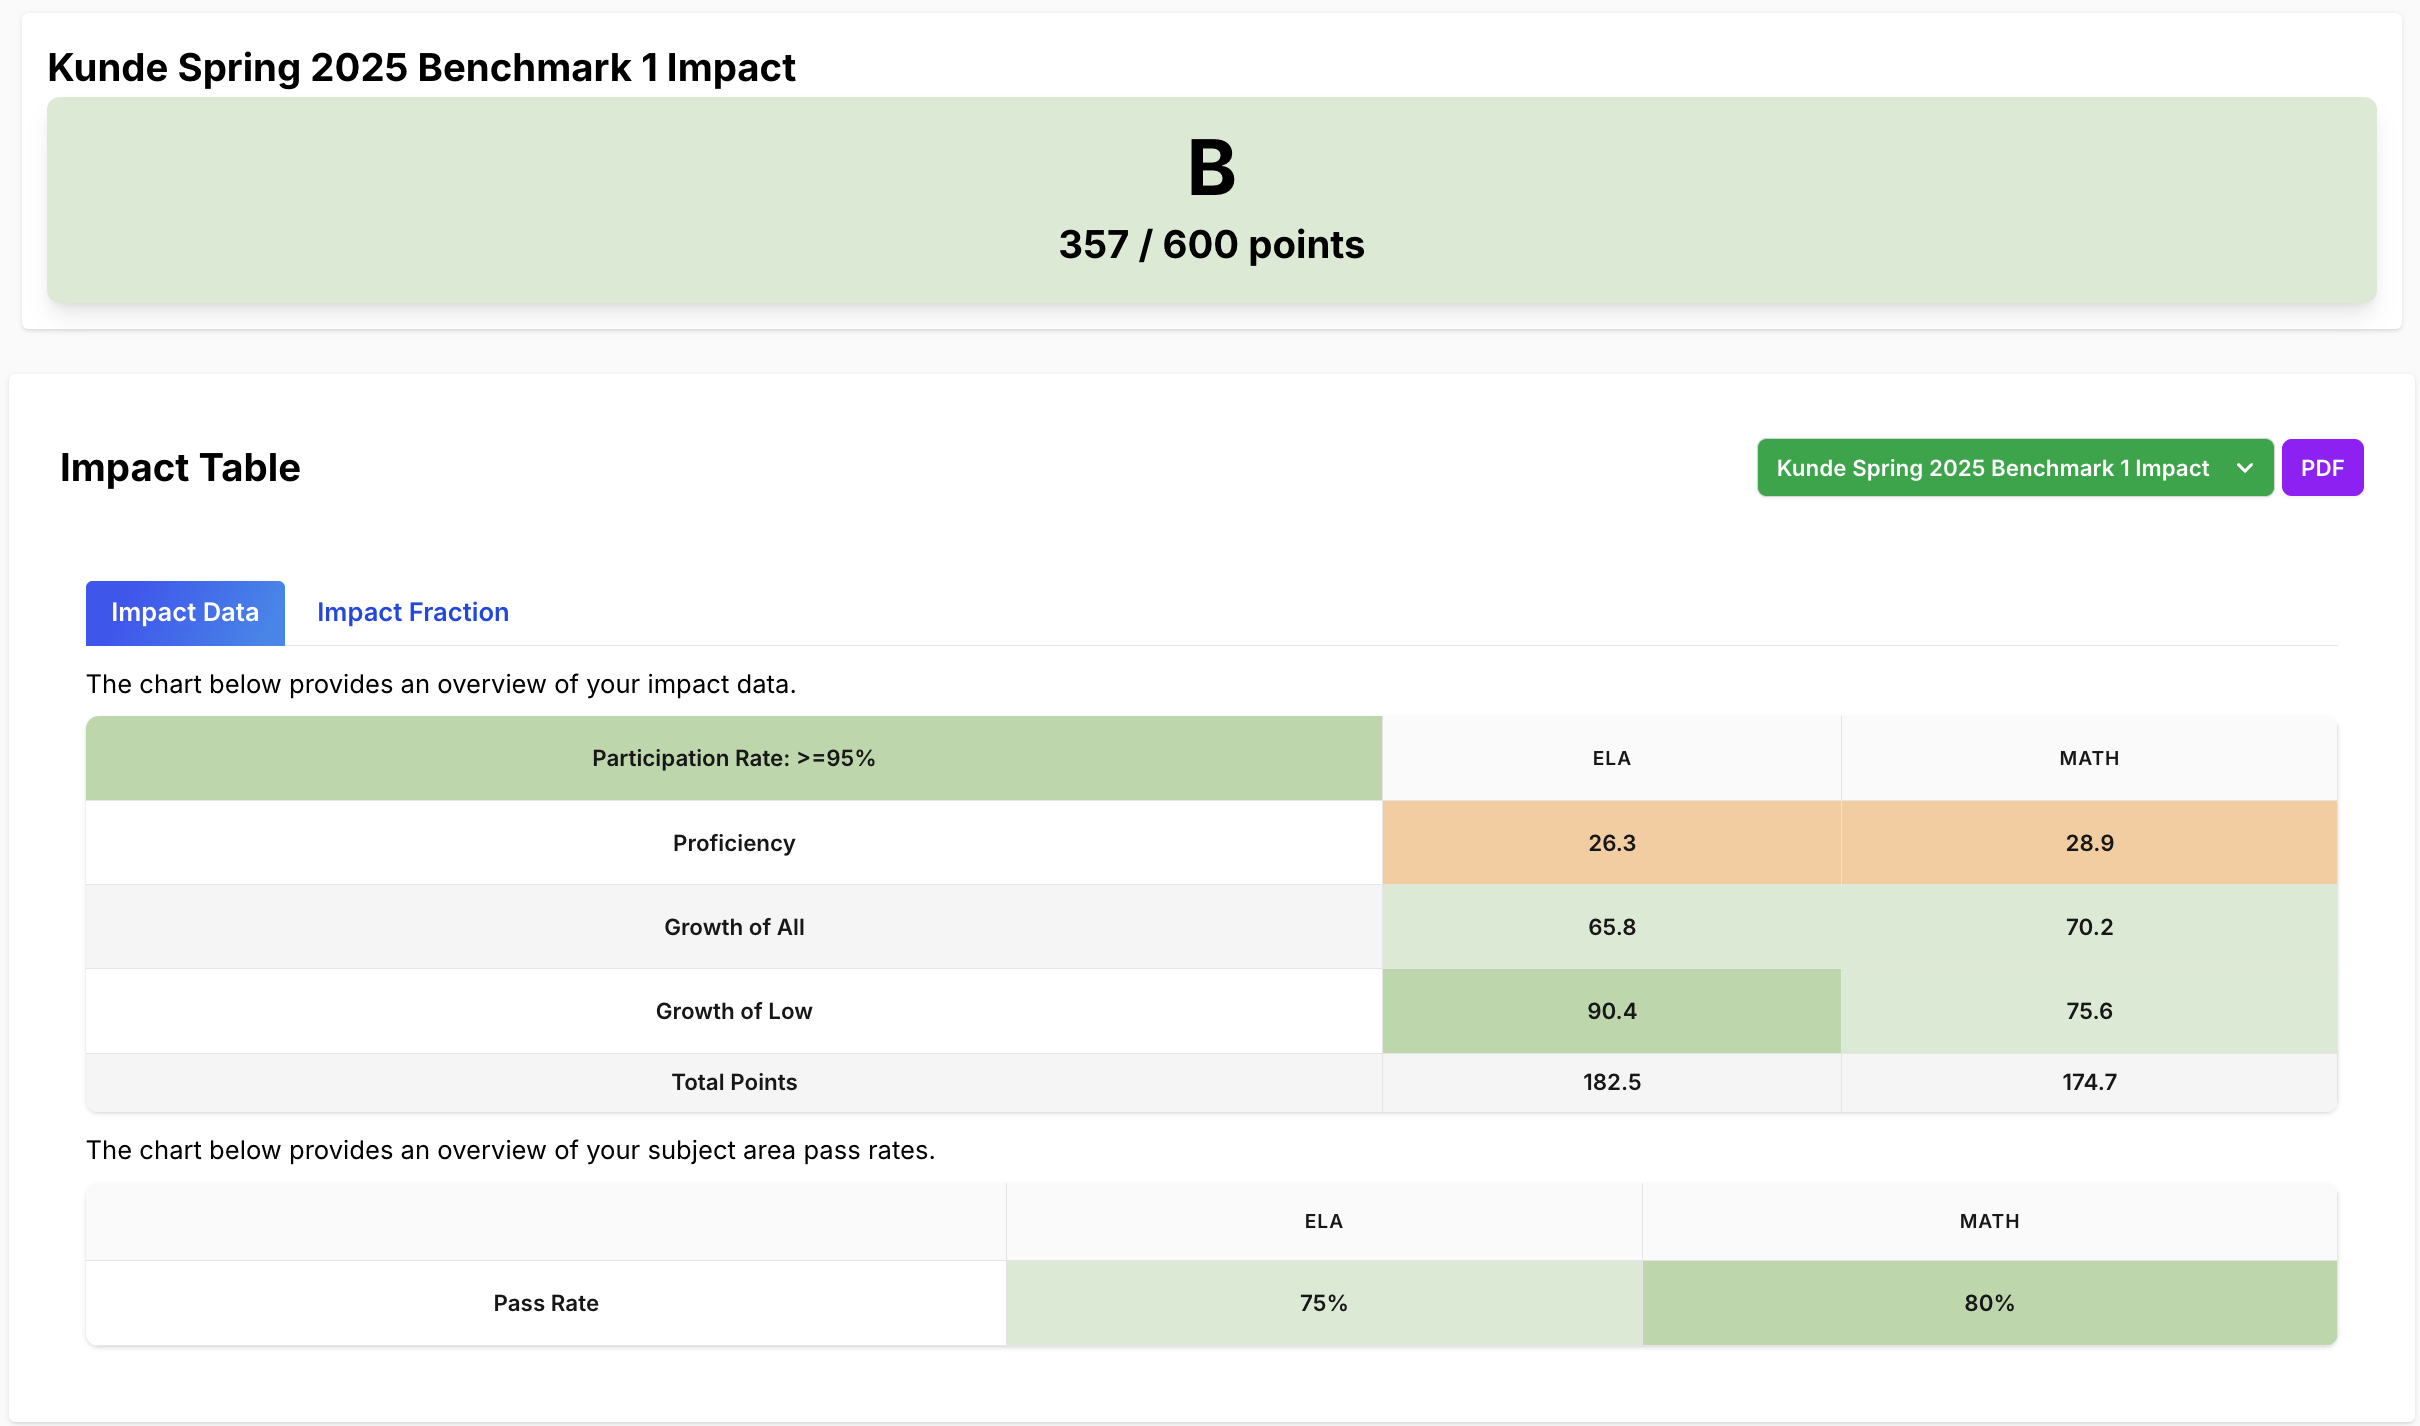Click MATH Growth of Low cell 75.6
The height and width of the screenshot is (1426, 2420).
tap(2088, 1011)
